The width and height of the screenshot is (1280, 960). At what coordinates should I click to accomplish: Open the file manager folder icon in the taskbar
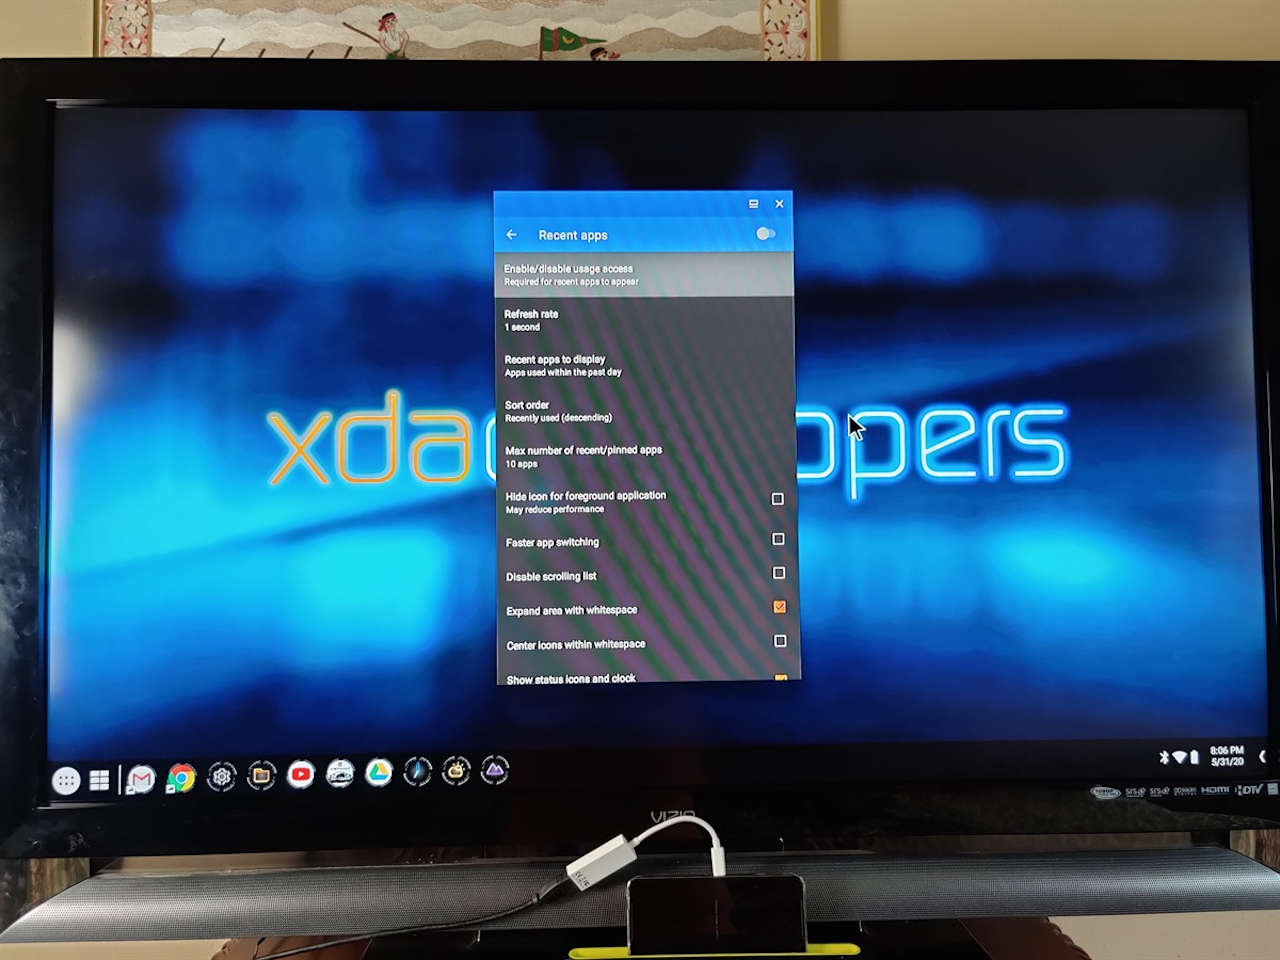coord(261,775)
